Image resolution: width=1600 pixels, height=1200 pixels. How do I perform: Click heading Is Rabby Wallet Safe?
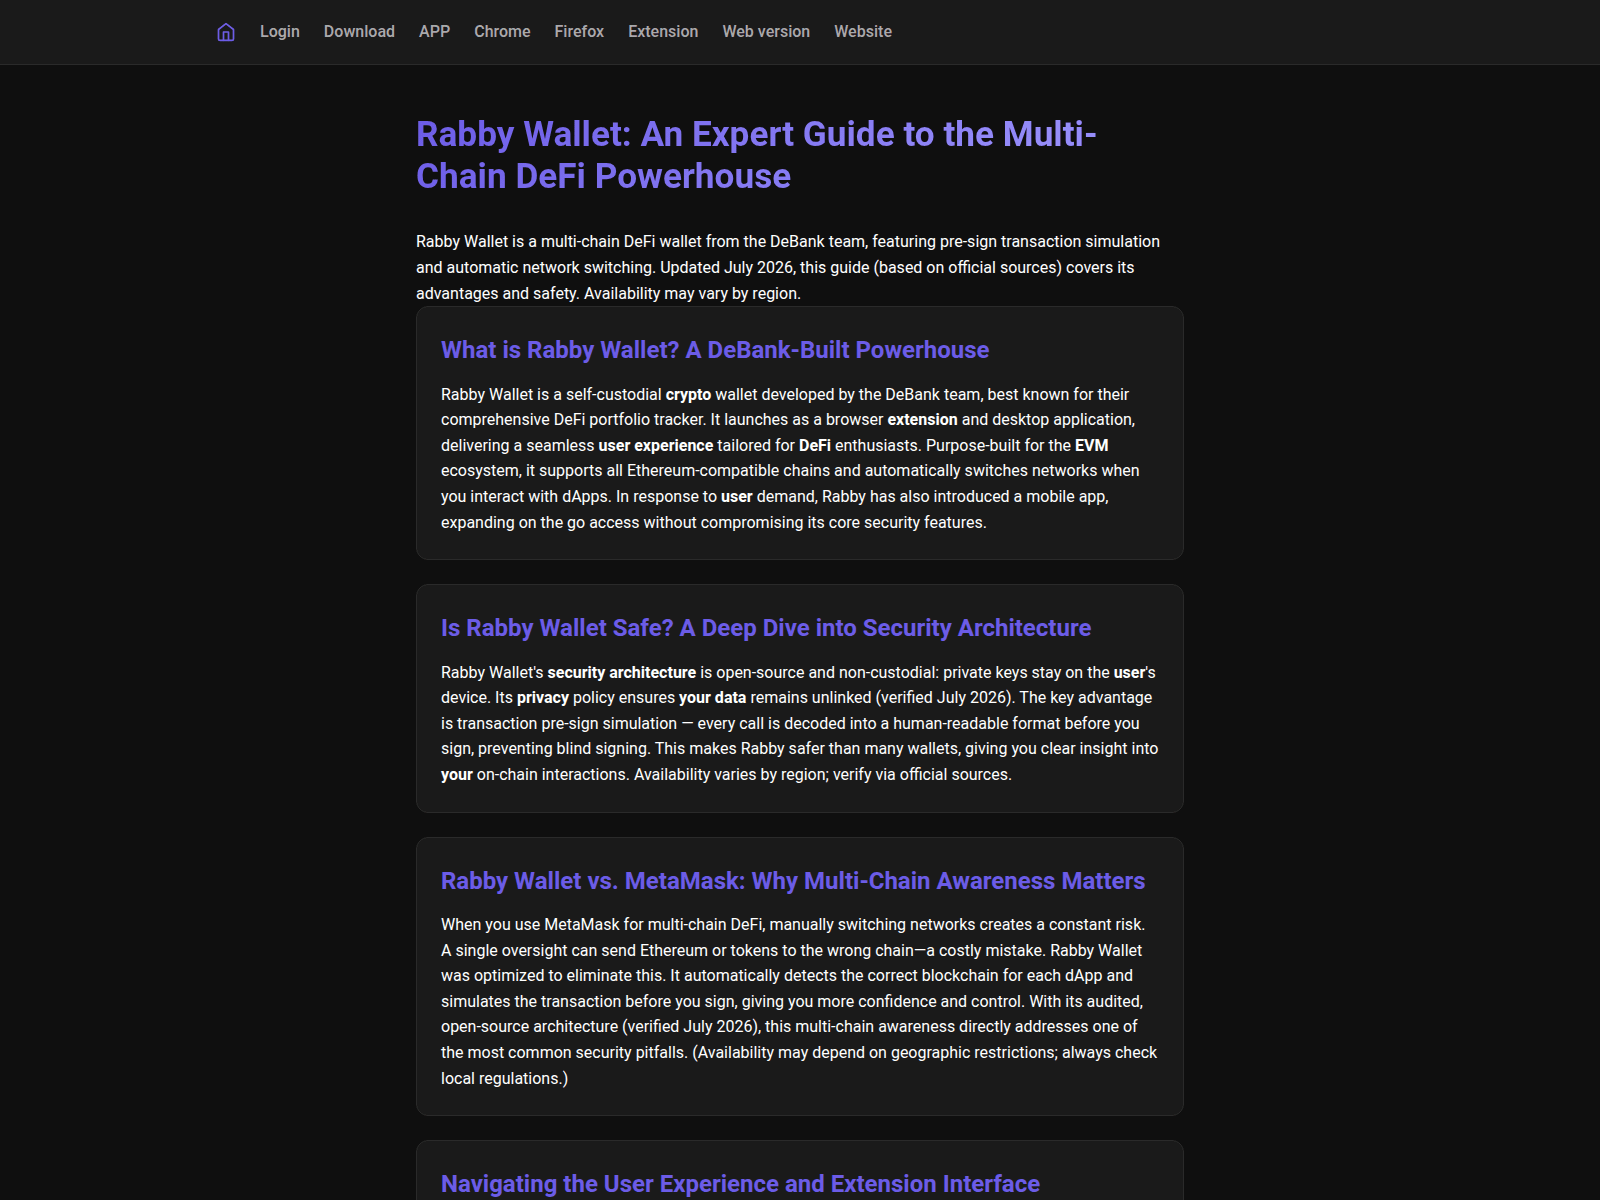click(x=766, y=628)
